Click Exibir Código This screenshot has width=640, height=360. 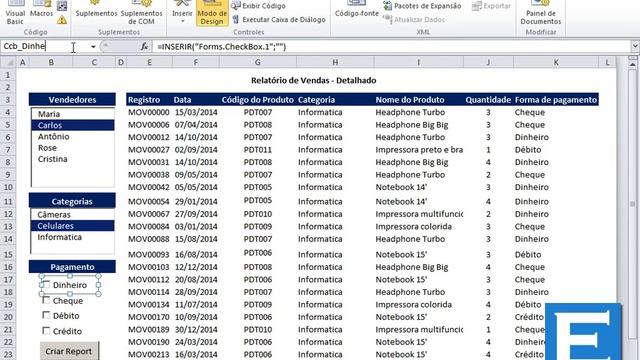point(259,6)
